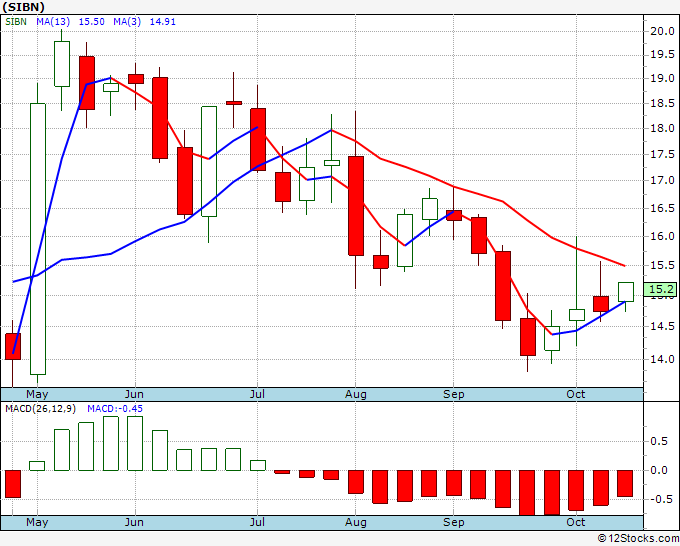Click Jul on the price chart axis

point(257,394)
